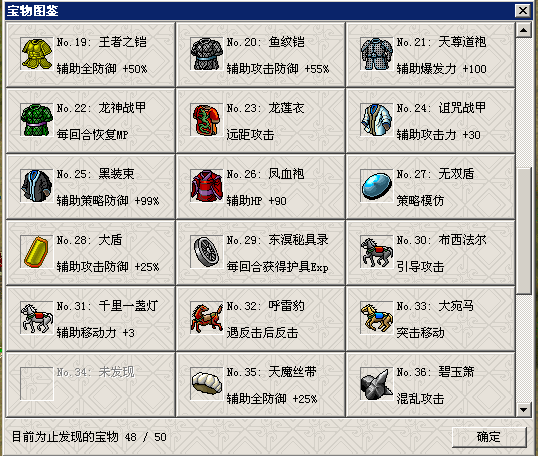Close the 宝物图鉴 window
This screenshot has height=456, width=538.
click(x=523, y=11)
